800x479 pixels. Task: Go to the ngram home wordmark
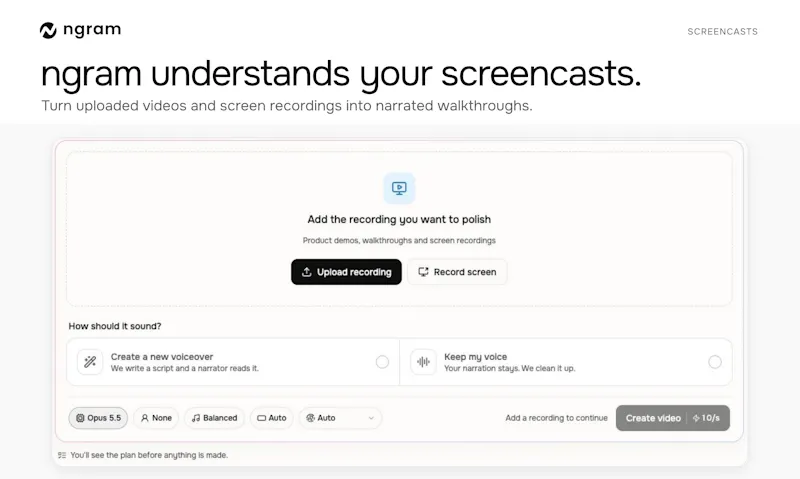(x=92, y=30)
